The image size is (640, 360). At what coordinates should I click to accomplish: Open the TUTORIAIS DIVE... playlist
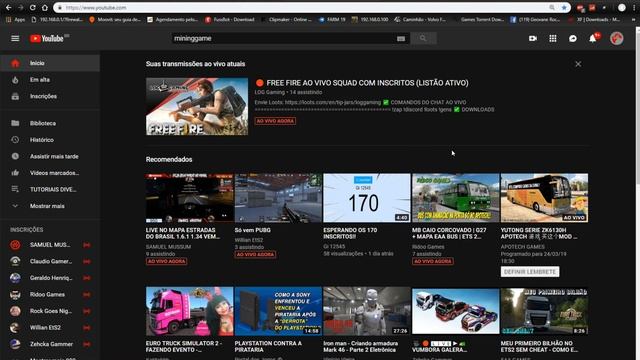(x=50, y=189)
